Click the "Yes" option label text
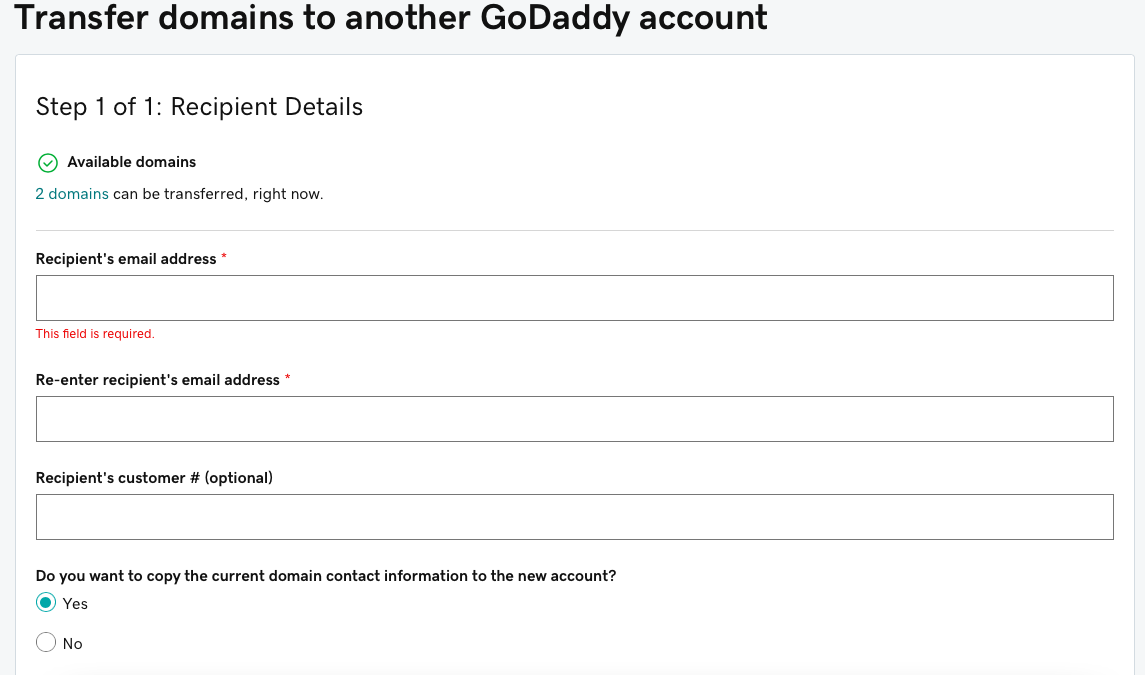 (75, 604)
